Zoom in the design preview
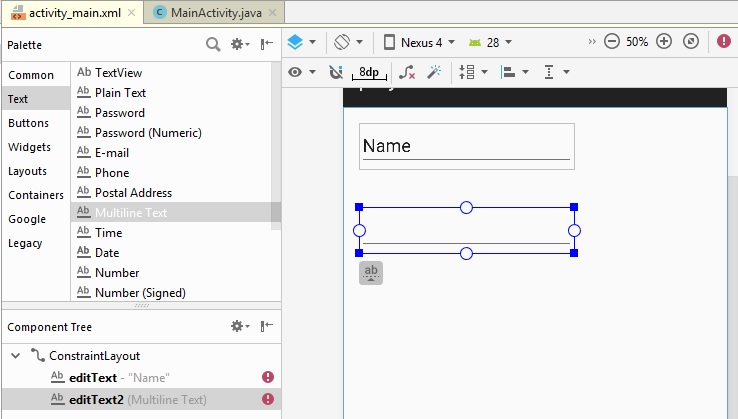The height and width of the screenshot is (419, 738). (664, 42)
